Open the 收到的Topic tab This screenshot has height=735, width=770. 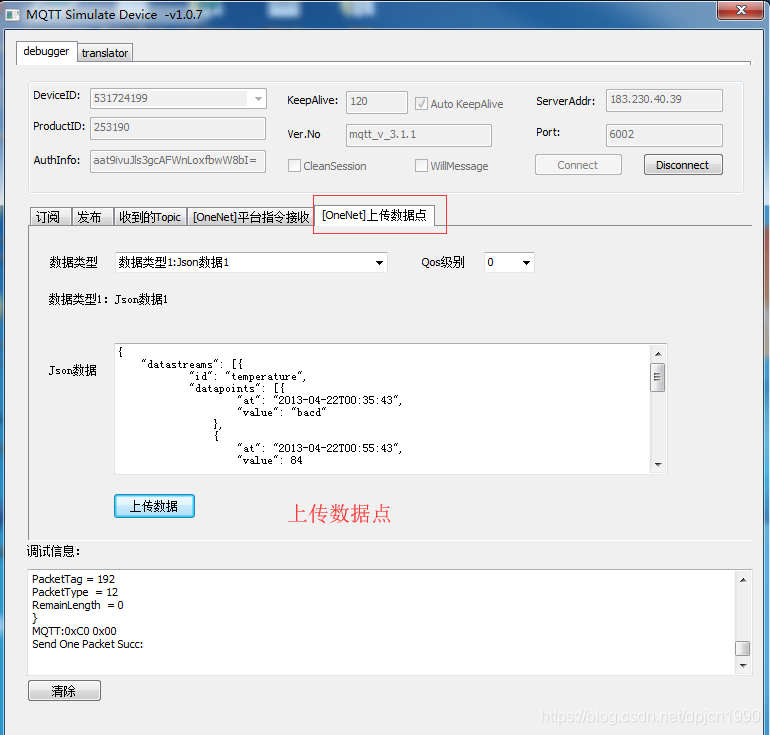150,217
